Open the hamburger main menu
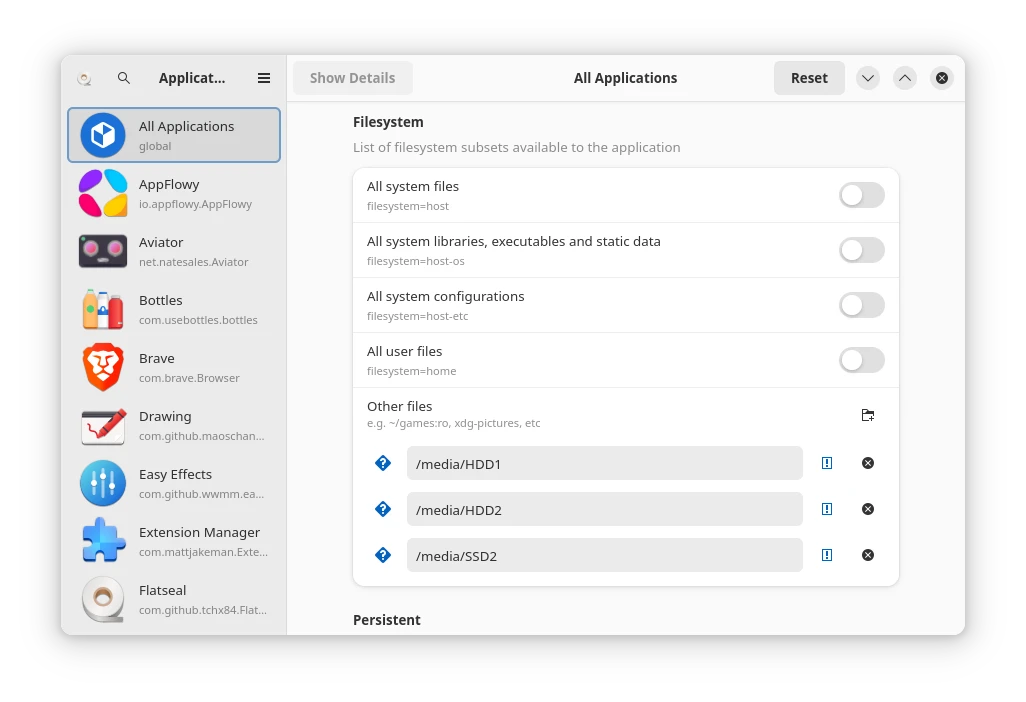1026x702 pixels. click(264, 78)
